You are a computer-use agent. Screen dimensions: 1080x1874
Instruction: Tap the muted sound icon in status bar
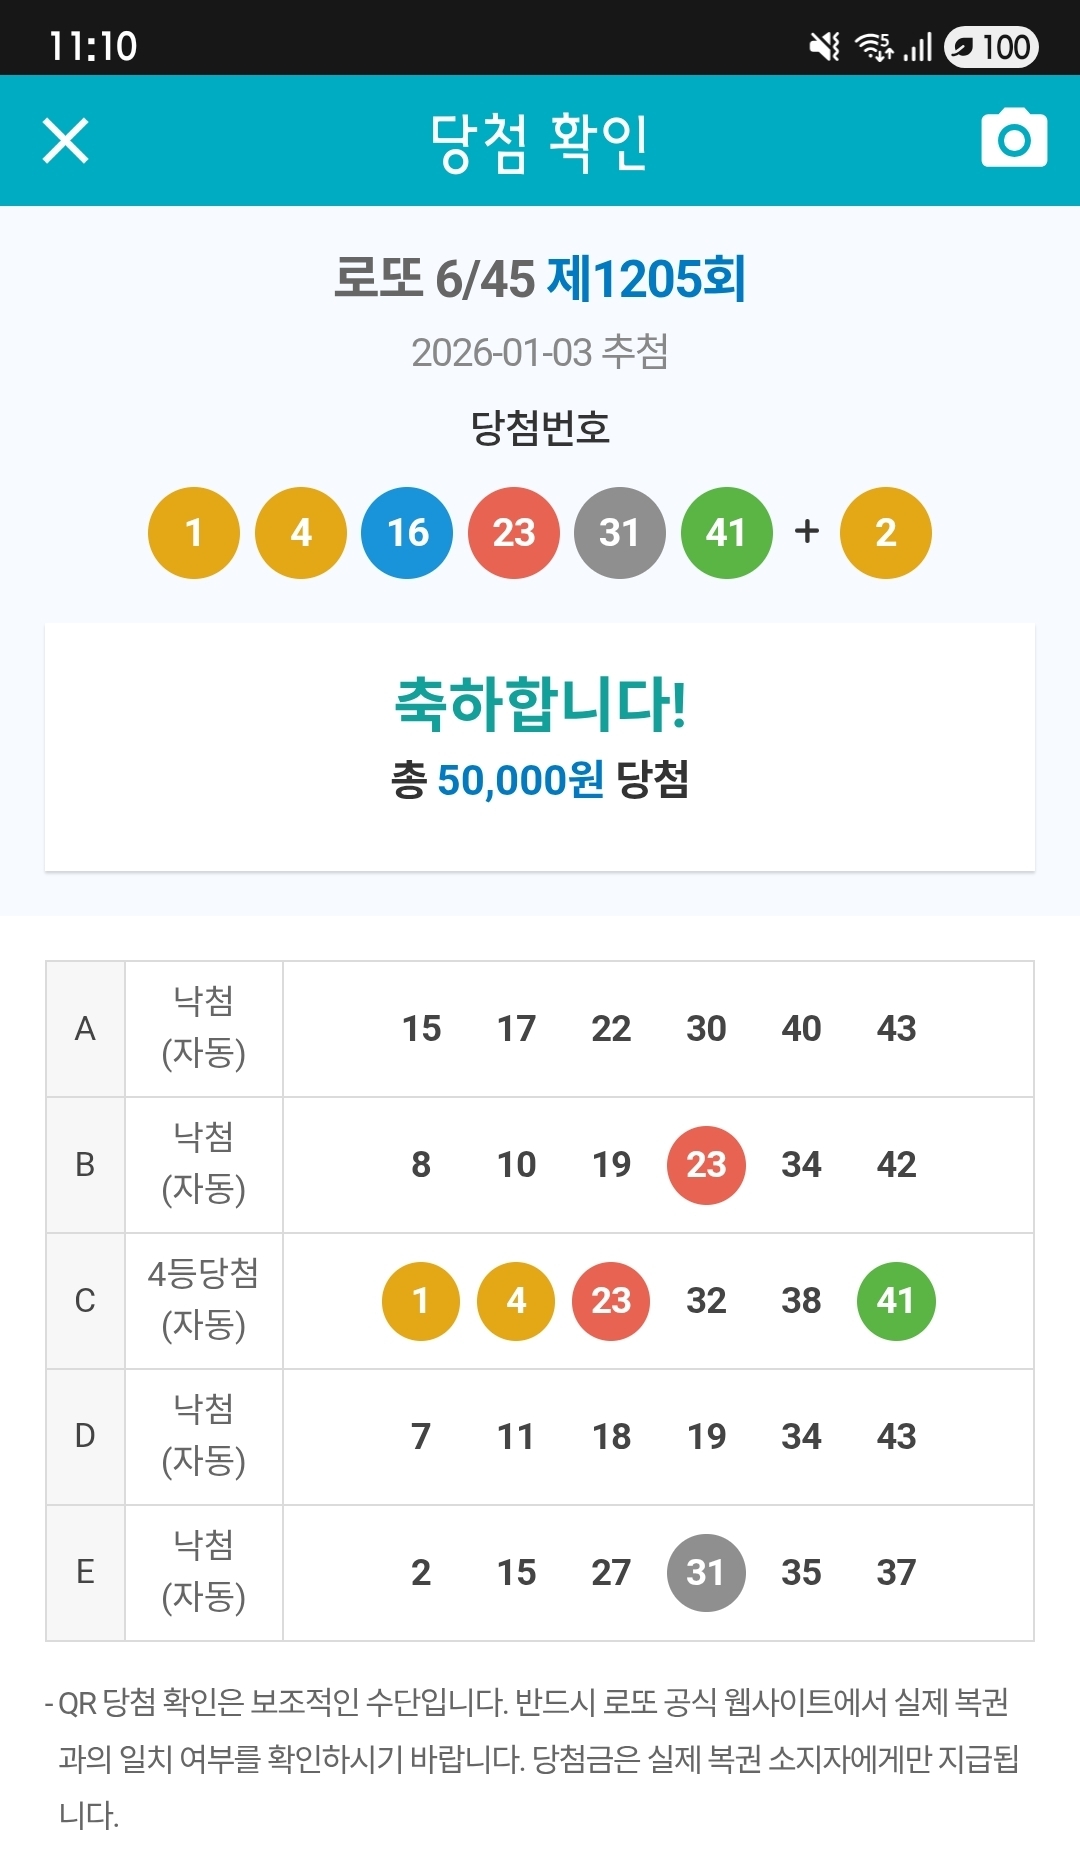pos(825,46)
